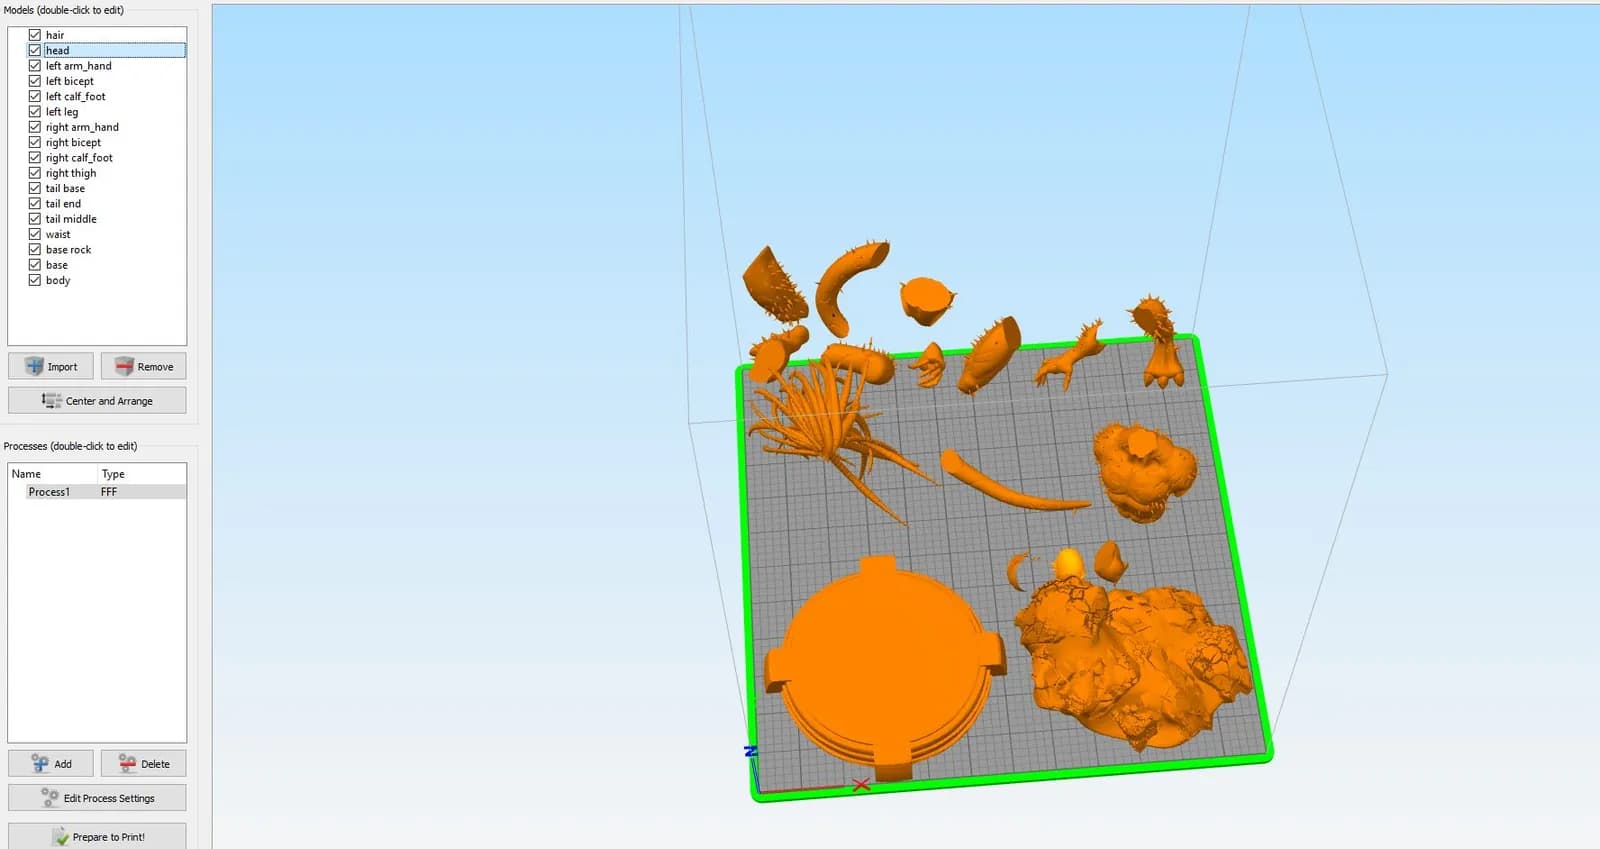Select the left arm_hand model entry
Screen dimensions: 1600x849
[78, 66]
